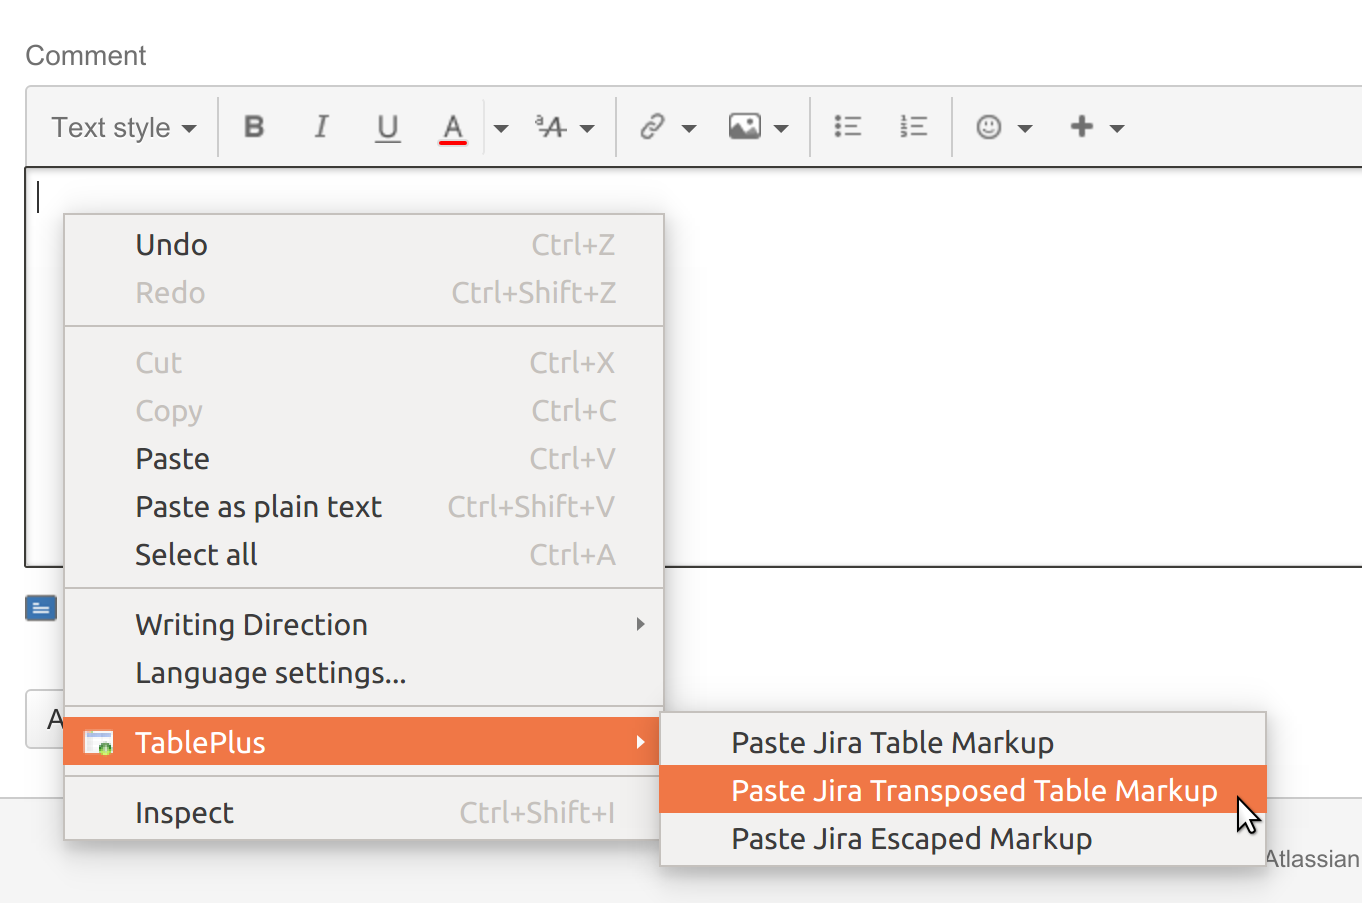
Task: Open emoticon dropdown arrow
Action: [x=1025, y=128]
